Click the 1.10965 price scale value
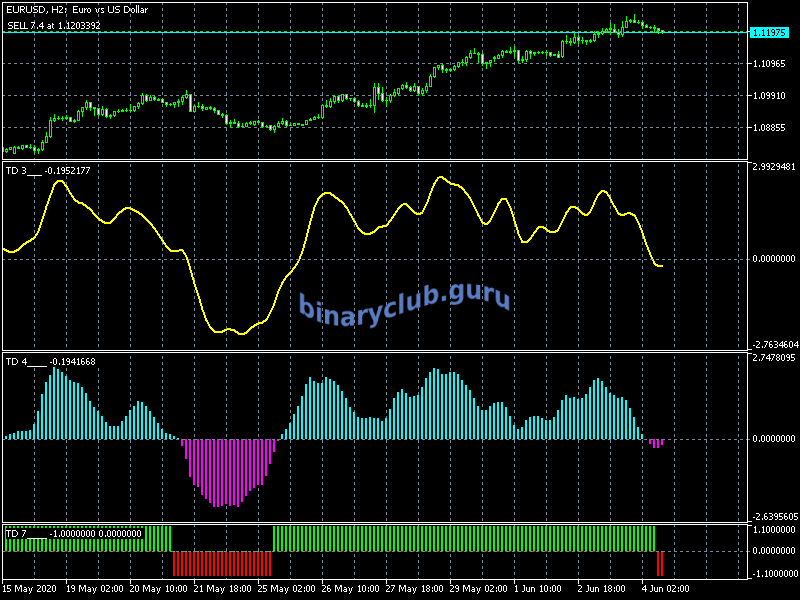800x600 pixels. pos(771,64)
